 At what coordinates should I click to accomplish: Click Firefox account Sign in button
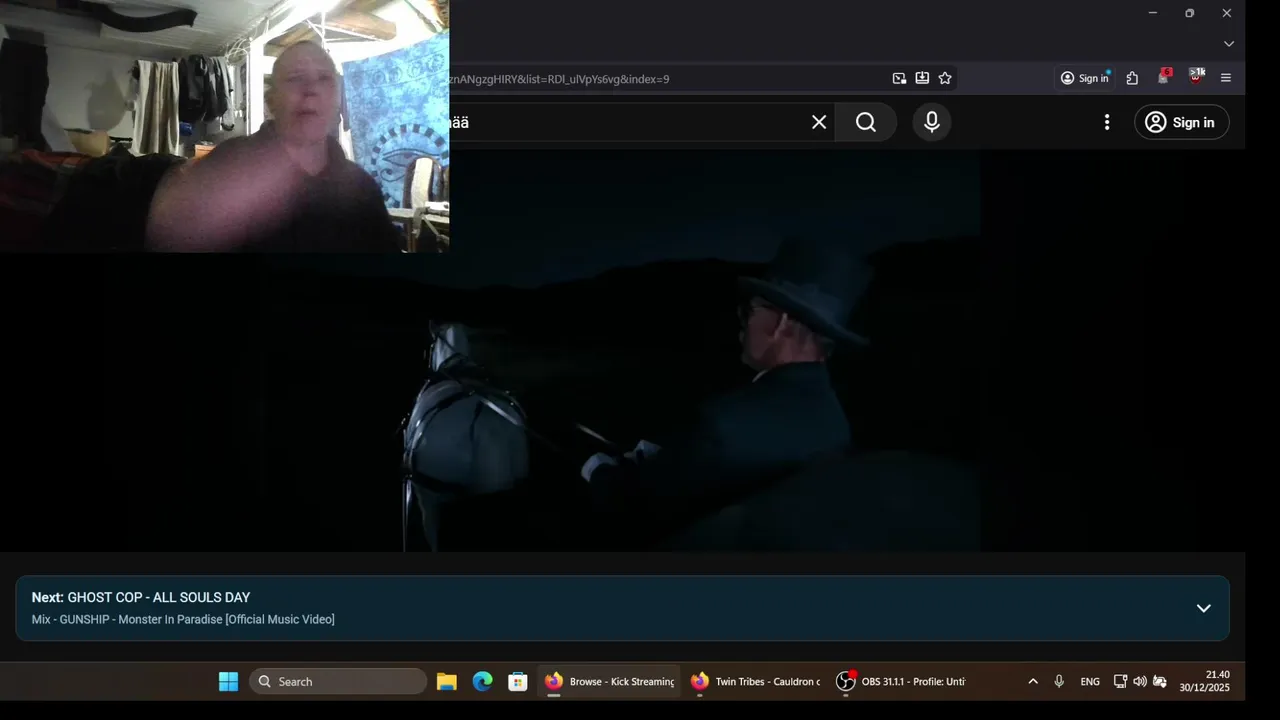[1085, 78]
